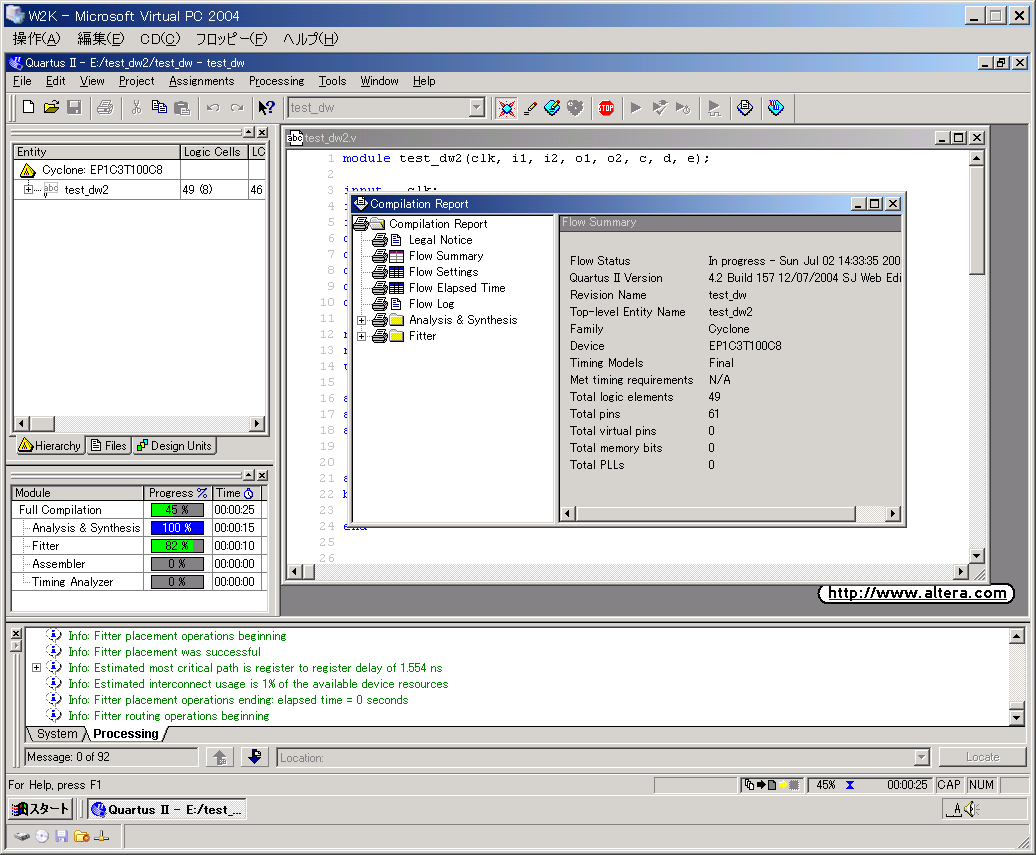Click the Full Compilation progress bar
Image resolution: width=1036 pixels, height=855 pixels.
point(177,510)
